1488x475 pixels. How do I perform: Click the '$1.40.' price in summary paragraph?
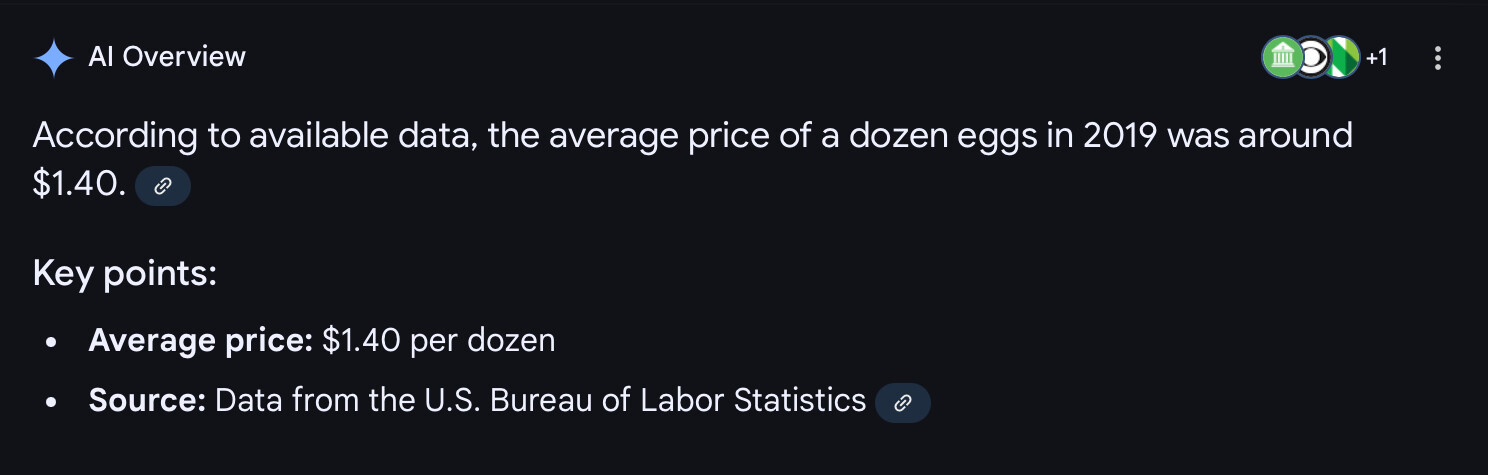coord(79,186)
